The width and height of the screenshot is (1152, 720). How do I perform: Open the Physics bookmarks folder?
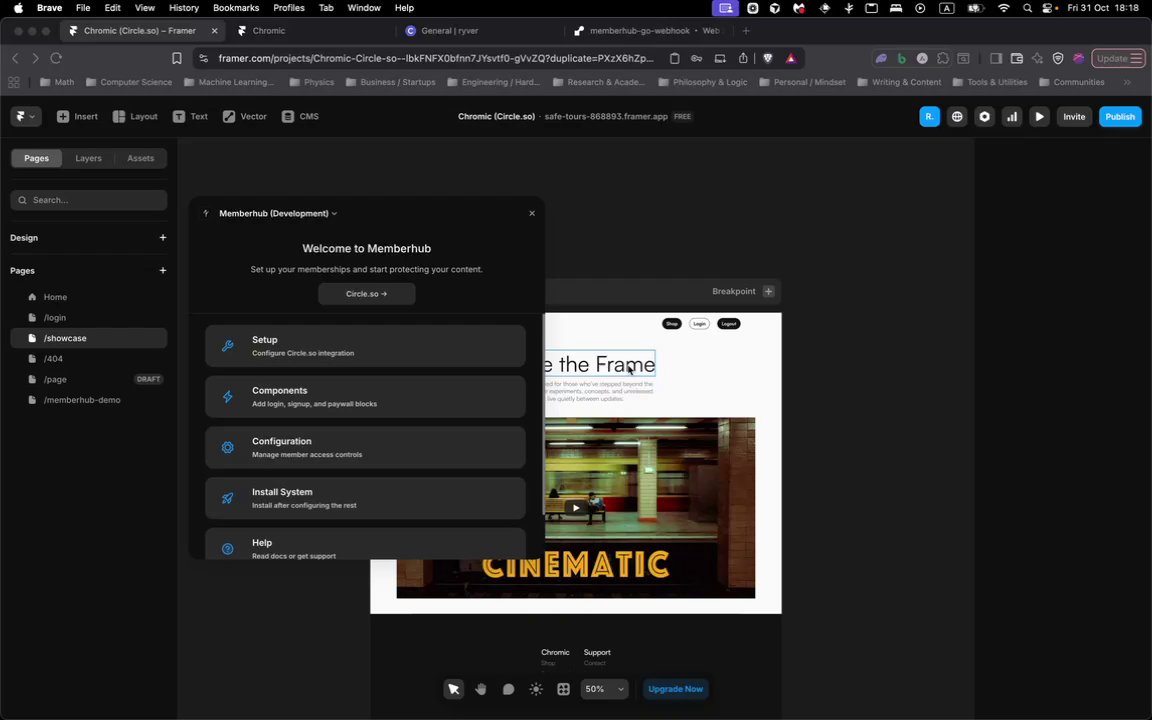pyautogui.click(x=312, y=82)
